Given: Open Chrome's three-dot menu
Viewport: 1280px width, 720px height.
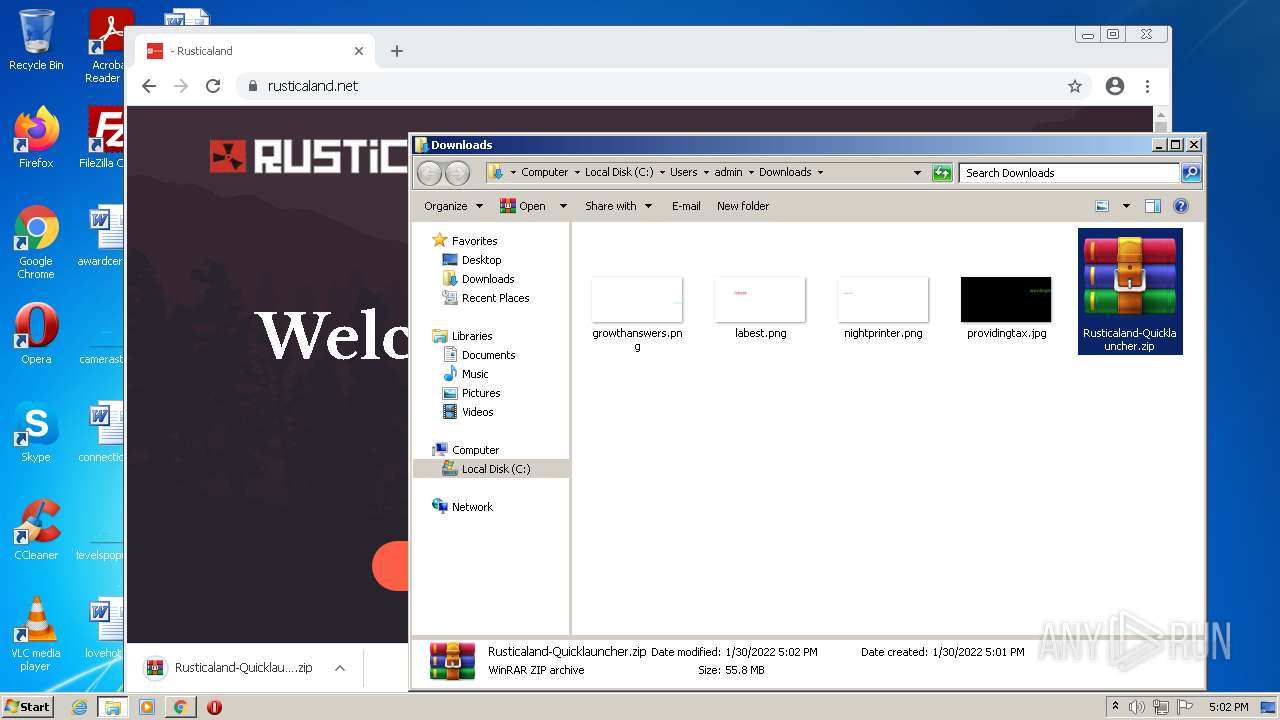Looking at the screenshot, I should (1148, 86).
